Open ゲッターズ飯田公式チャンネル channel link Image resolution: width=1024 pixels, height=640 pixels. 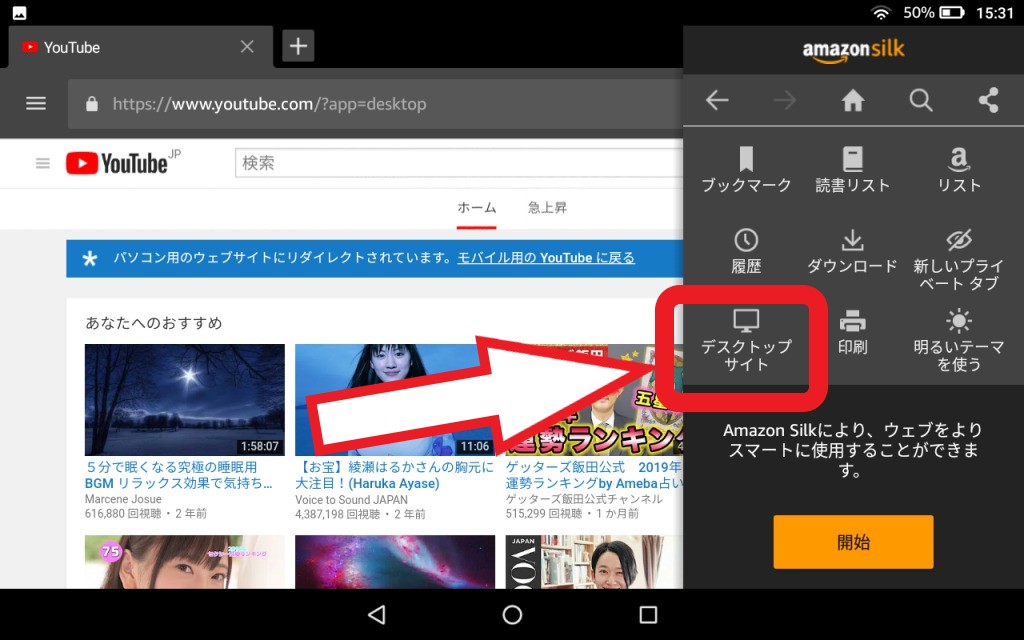pyautogui.click(x=584, y=499)
